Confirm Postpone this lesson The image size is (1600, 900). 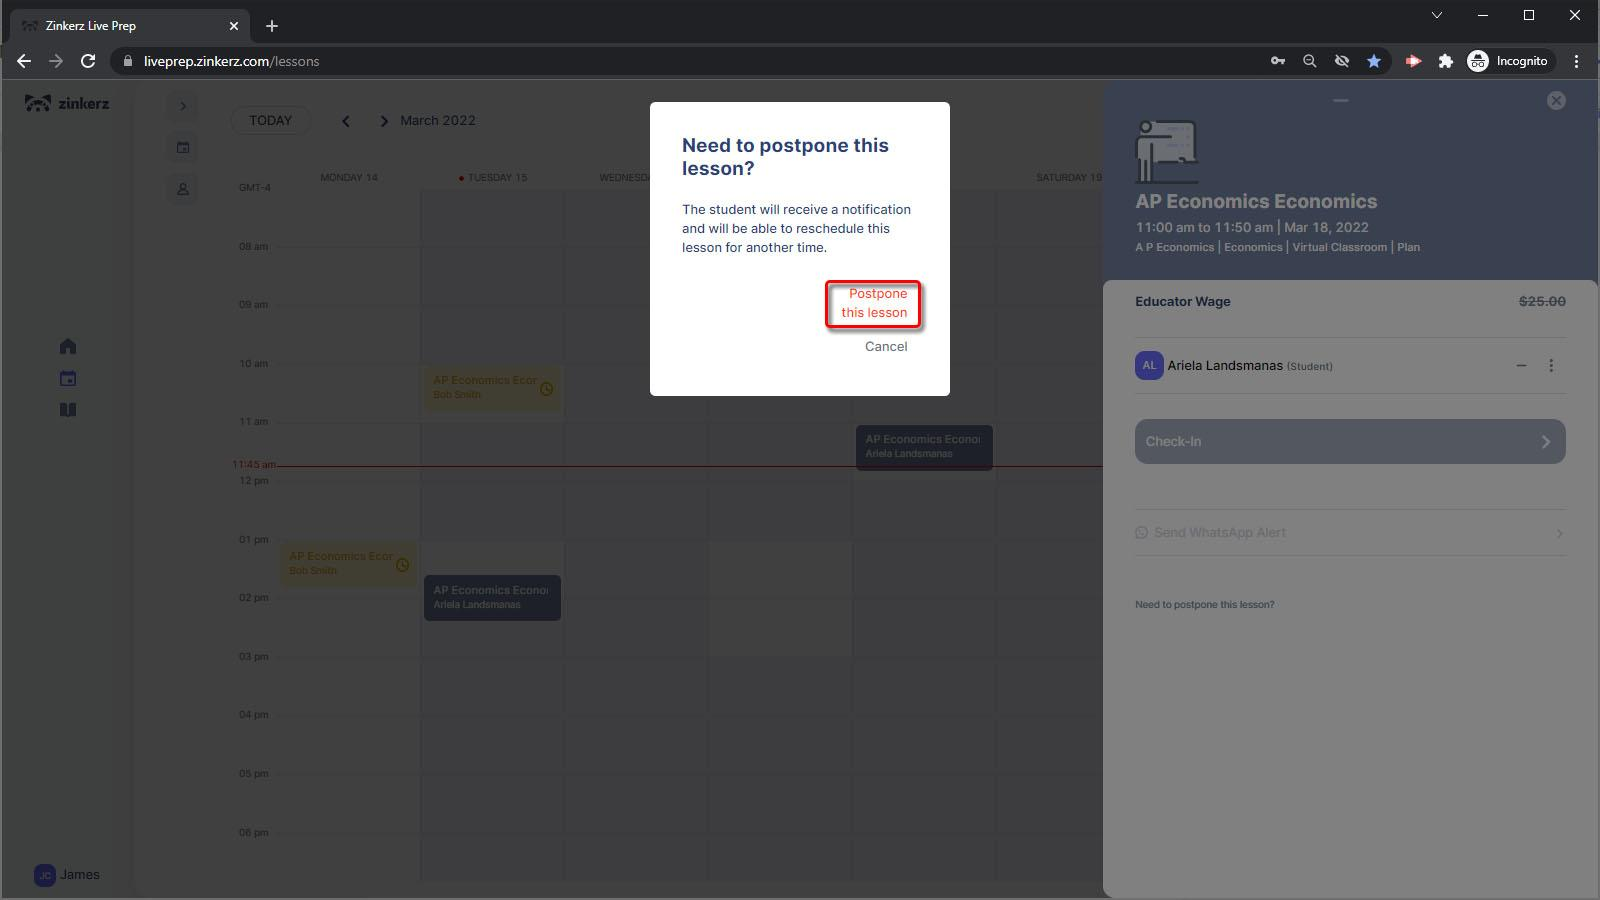[874, 303]
